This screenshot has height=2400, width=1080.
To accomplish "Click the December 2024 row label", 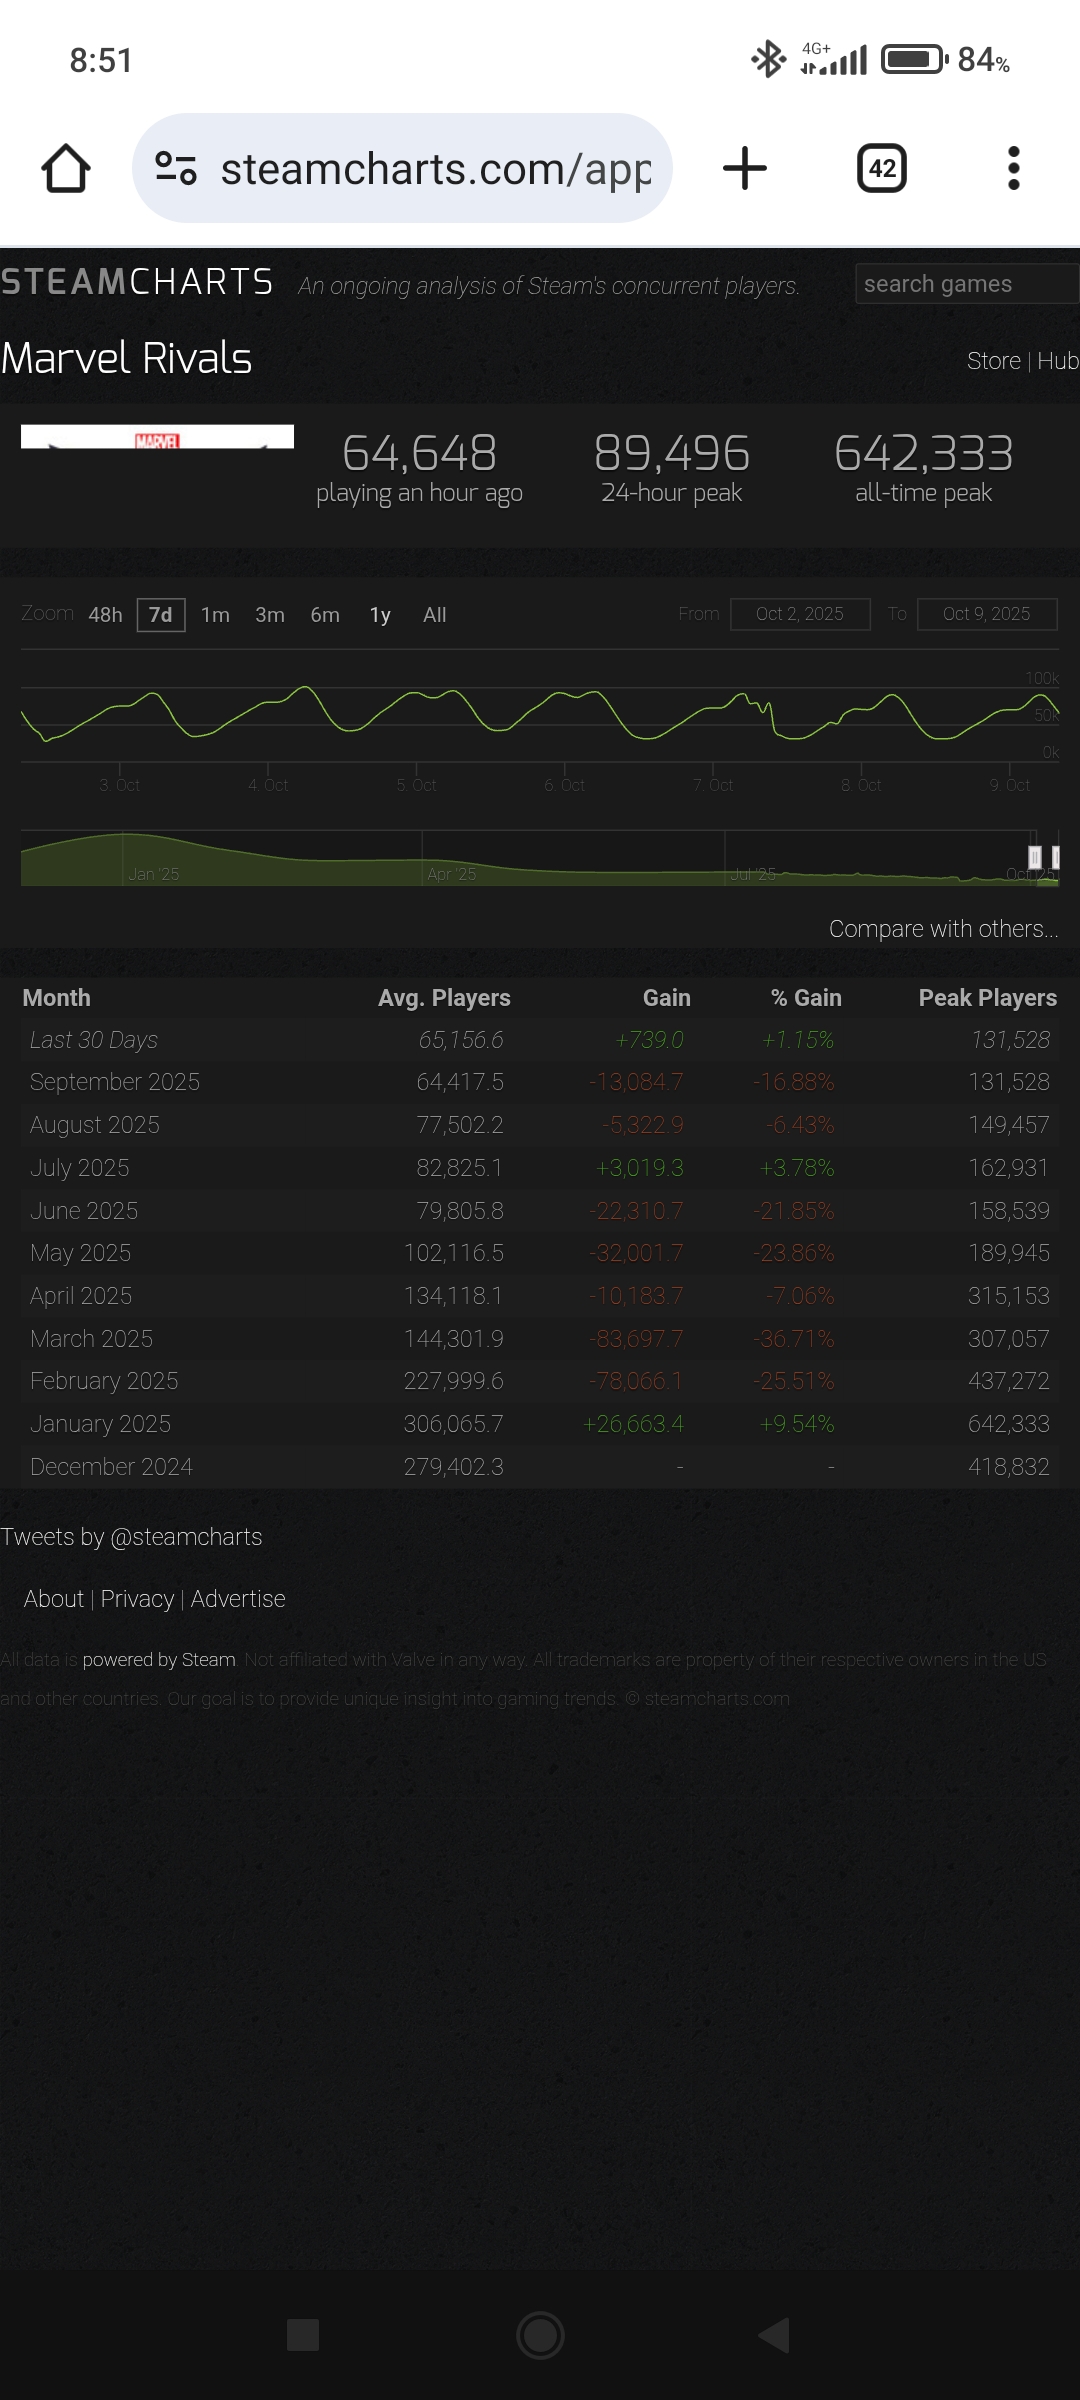I will pos(111,1467).
